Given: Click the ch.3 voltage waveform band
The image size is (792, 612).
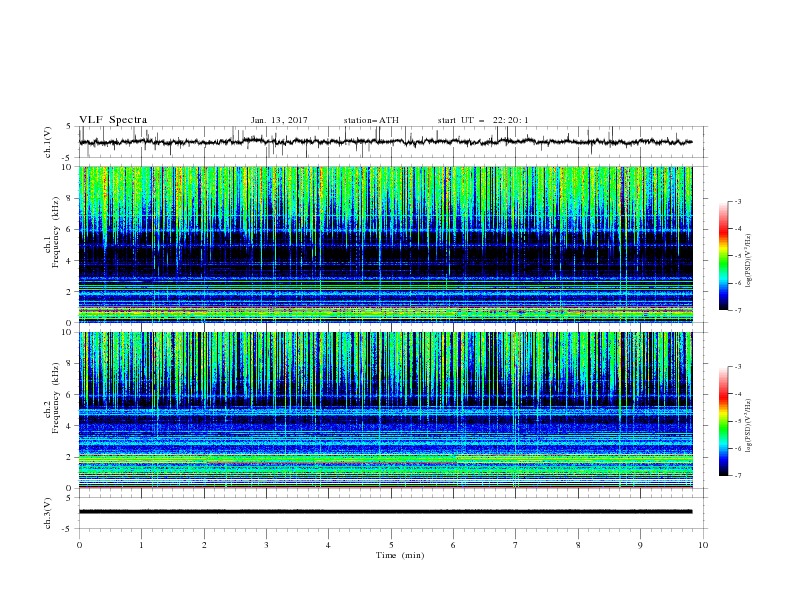Looking at the screenshot, I should click(x=385, y=512).
